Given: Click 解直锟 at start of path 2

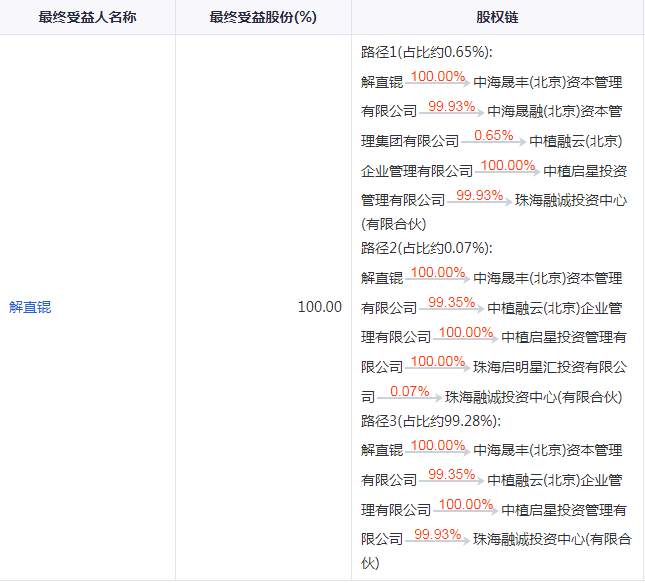Looking at the screenshot, I should point(381,278).
